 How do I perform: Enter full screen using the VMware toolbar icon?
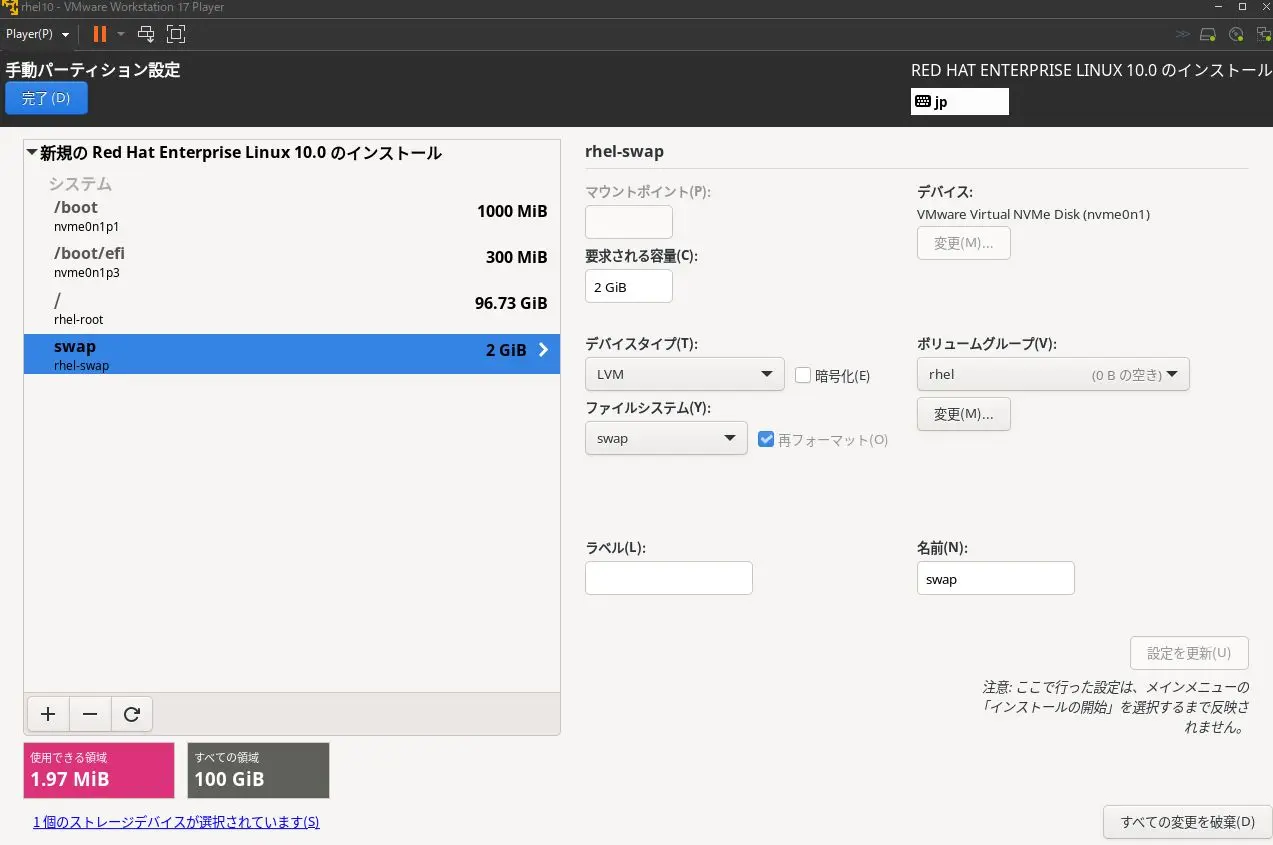click(176, 33)
